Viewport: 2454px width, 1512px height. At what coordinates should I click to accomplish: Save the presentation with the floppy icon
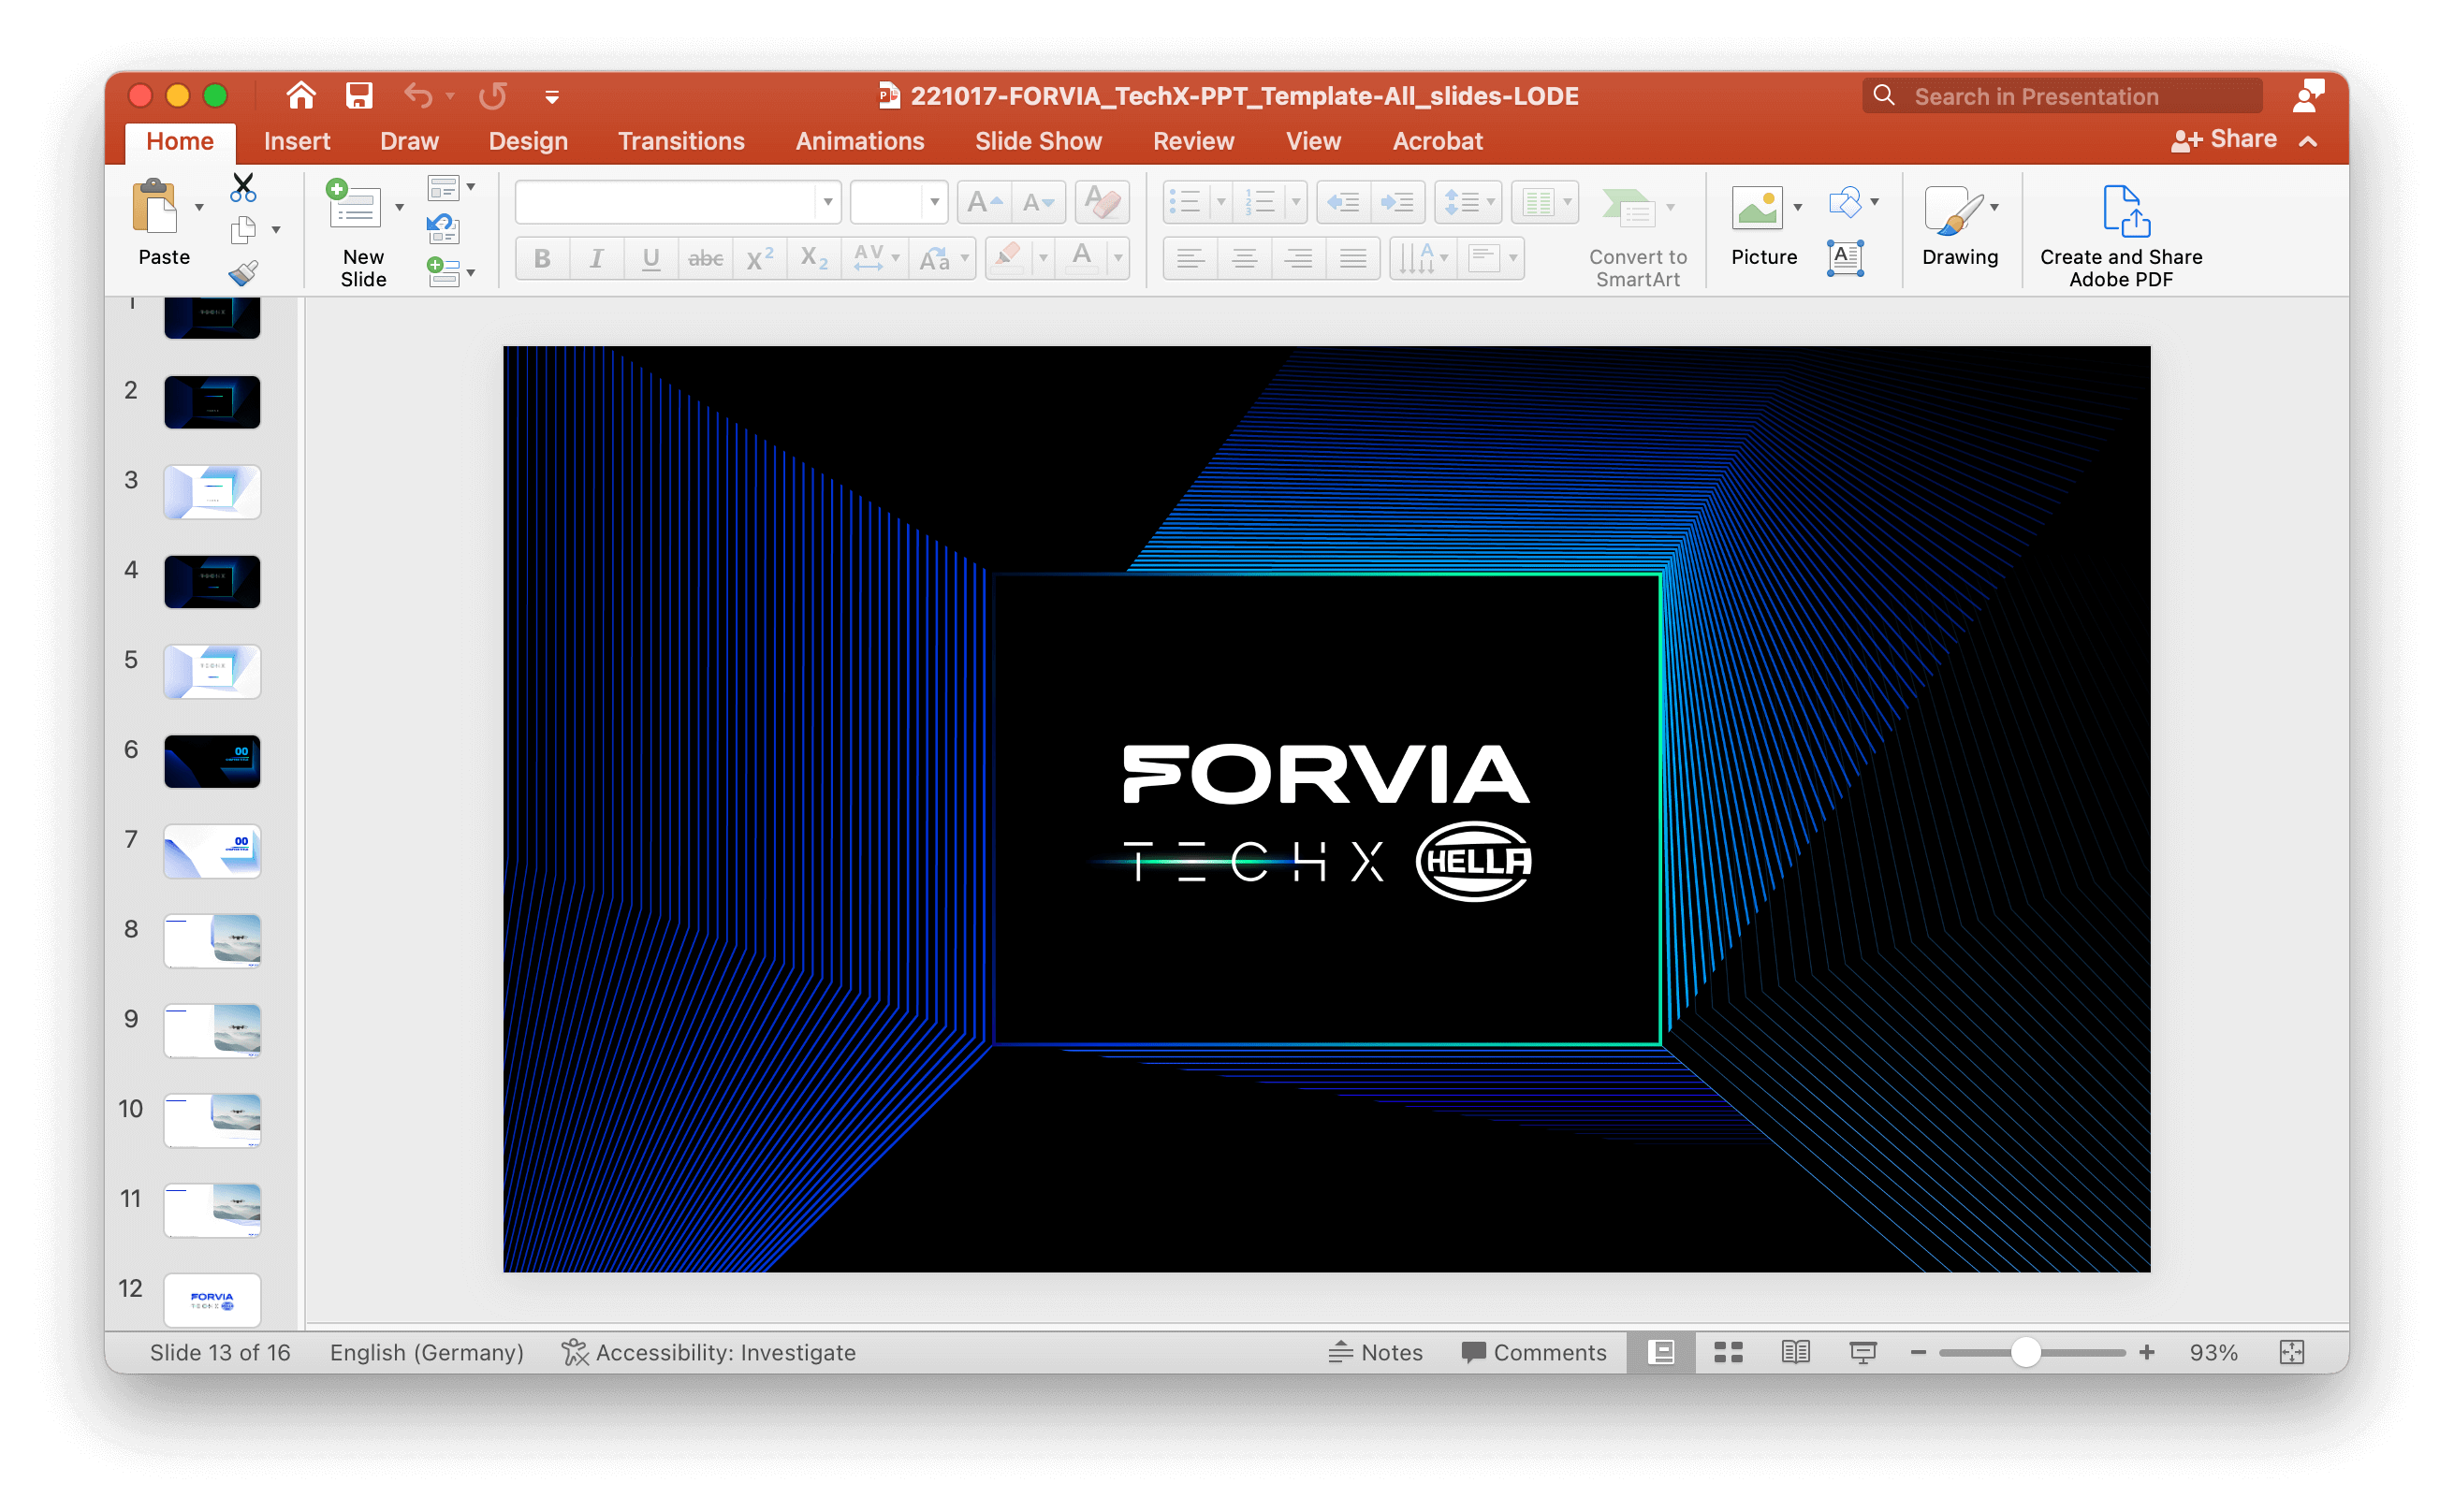tap(359, 96)
